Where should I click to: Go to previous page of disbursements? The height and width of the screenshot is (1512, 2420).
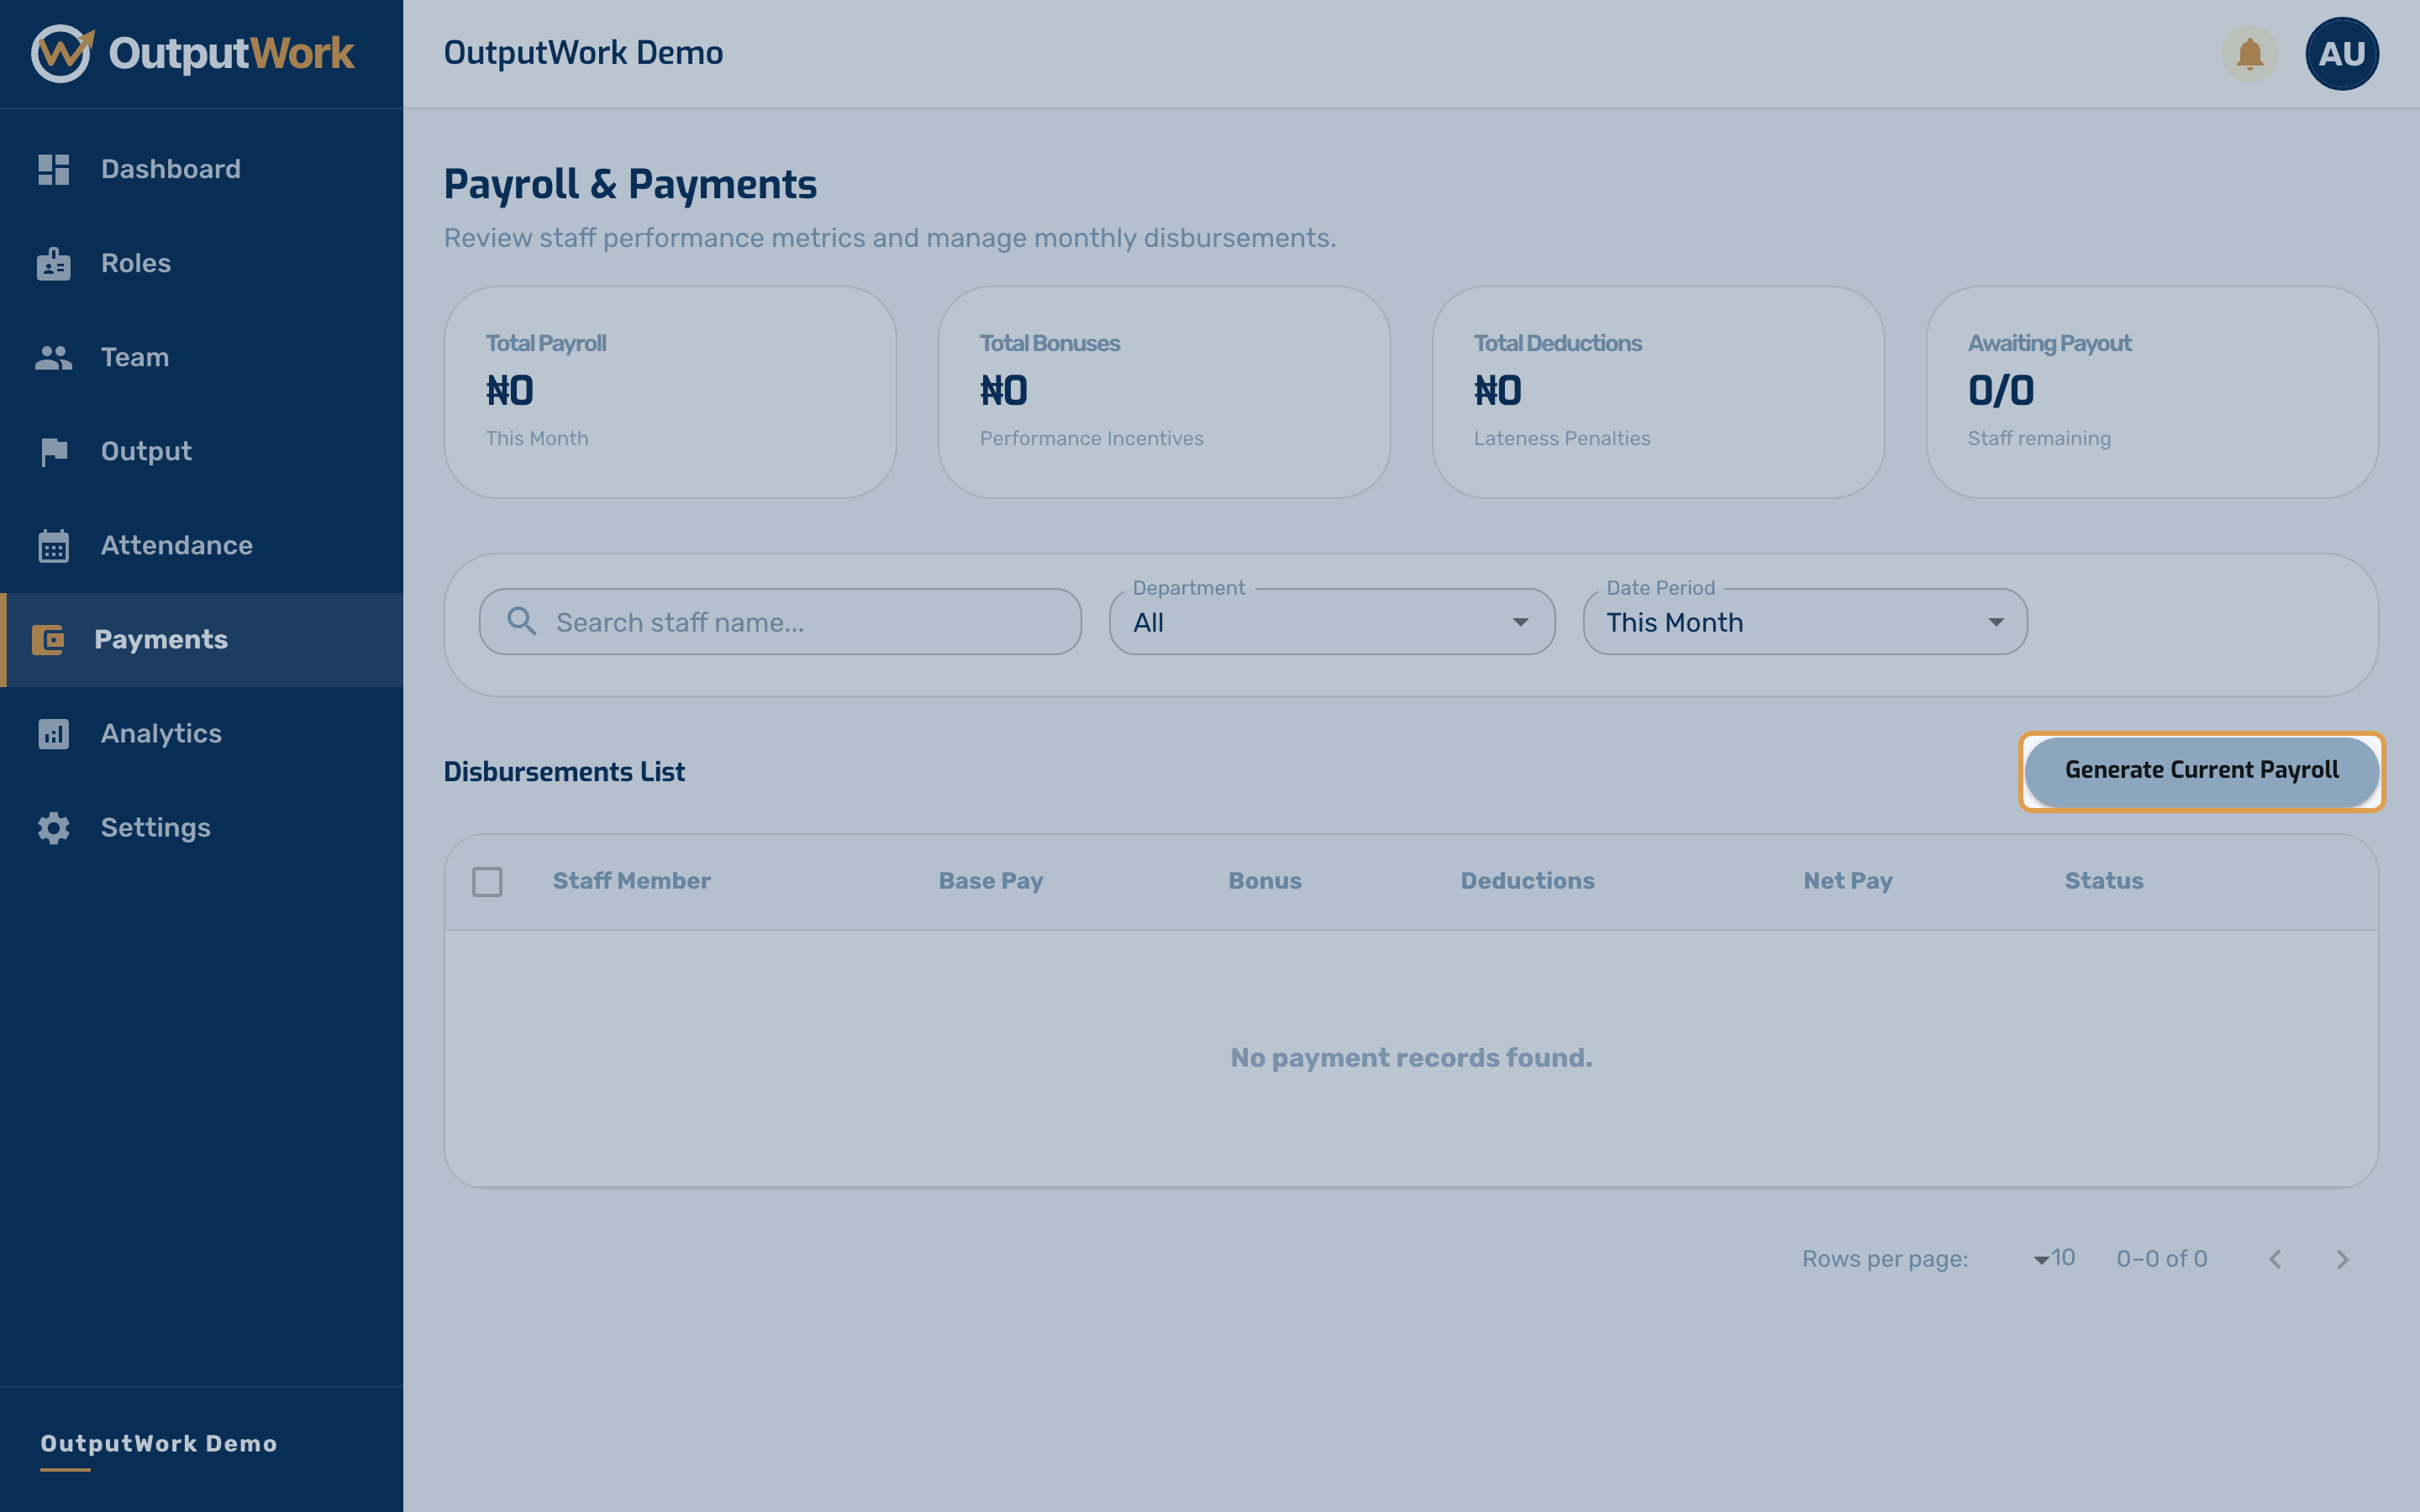coord(2275,1259)
